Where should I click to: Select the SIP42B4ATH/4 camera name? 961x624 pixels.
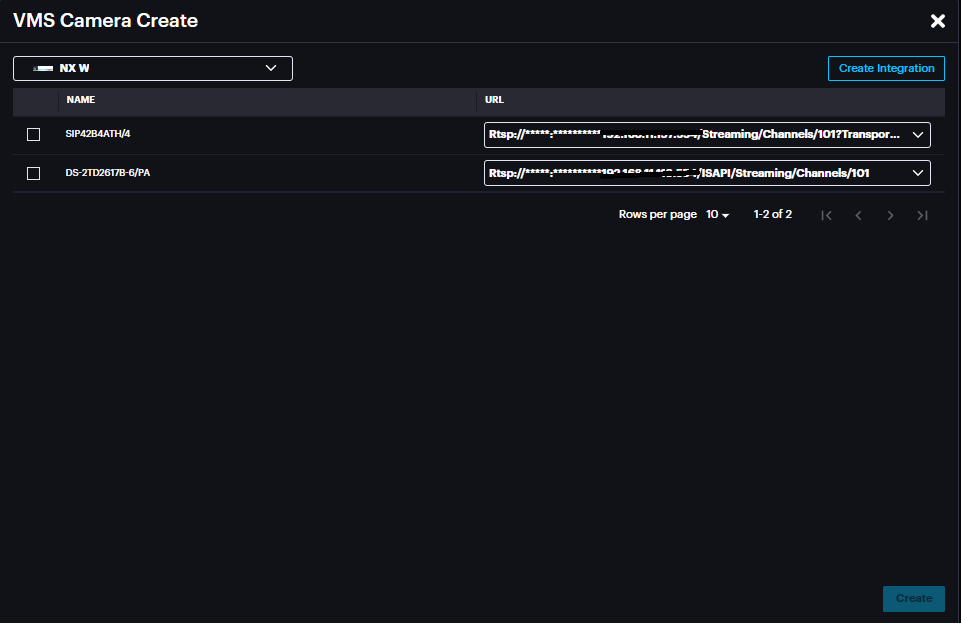pos(98,134)
